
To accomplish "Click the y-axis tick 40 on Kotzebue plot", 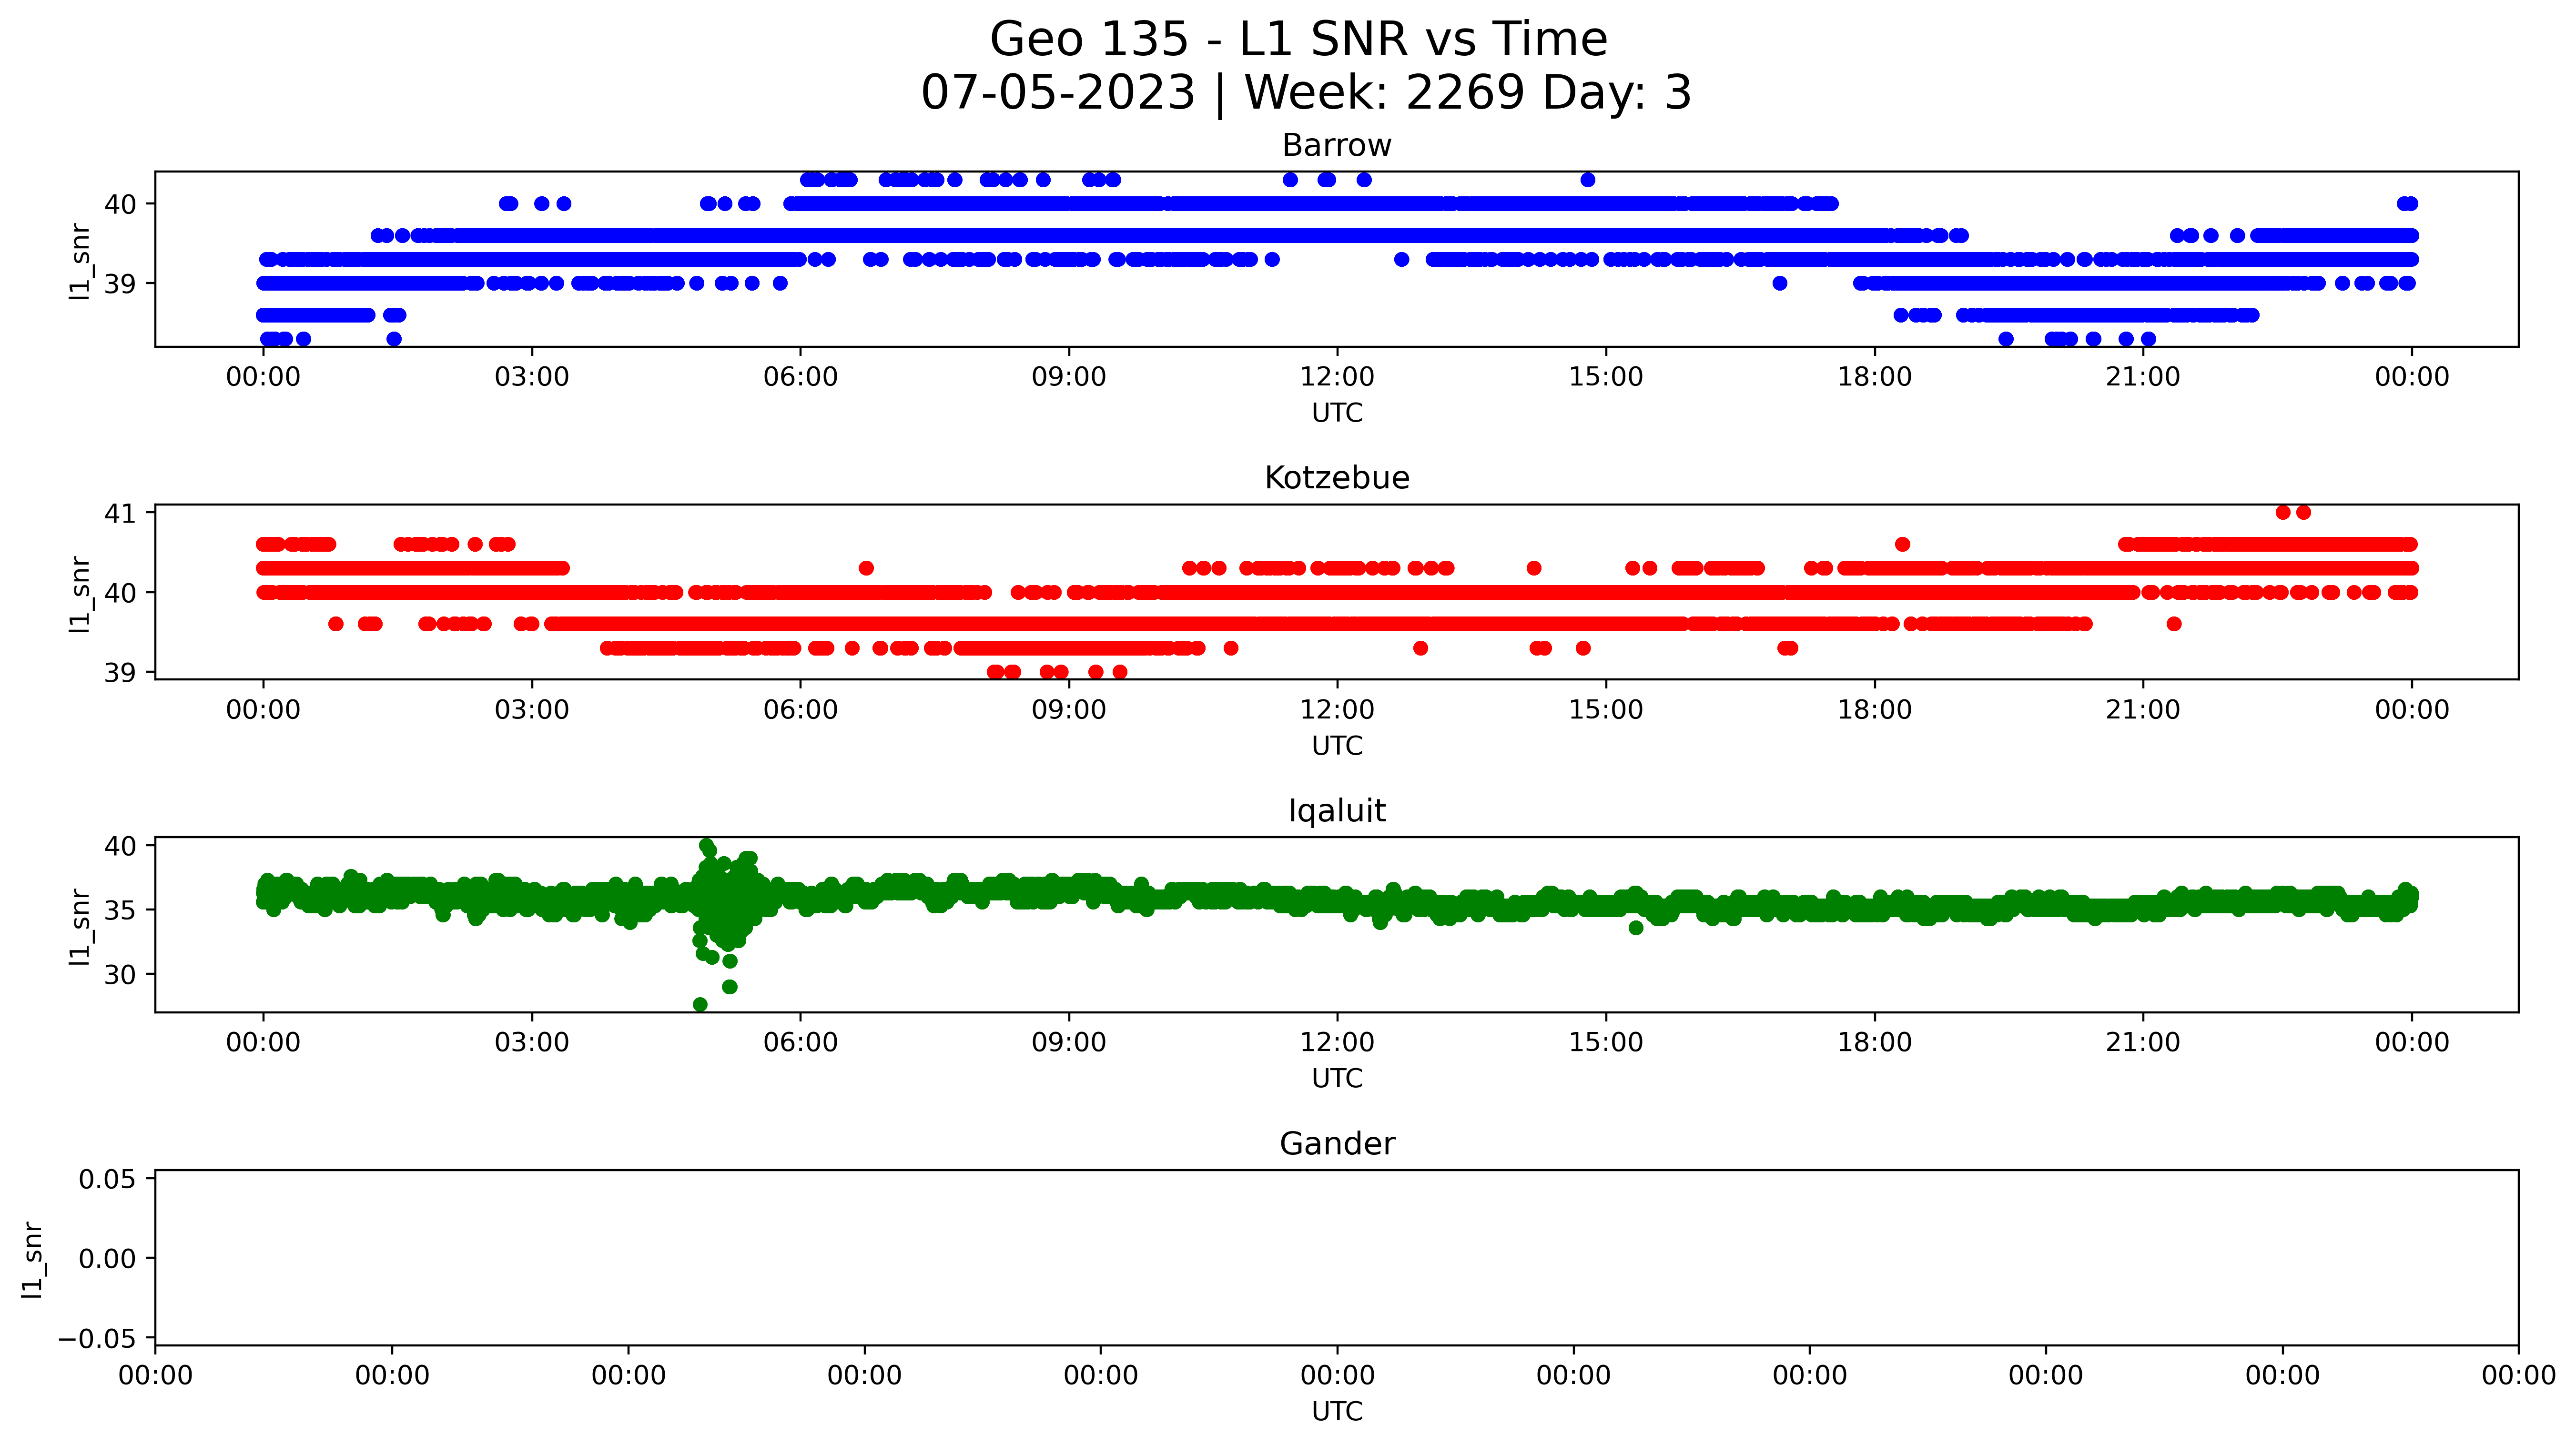I will [x=120, y=593].
